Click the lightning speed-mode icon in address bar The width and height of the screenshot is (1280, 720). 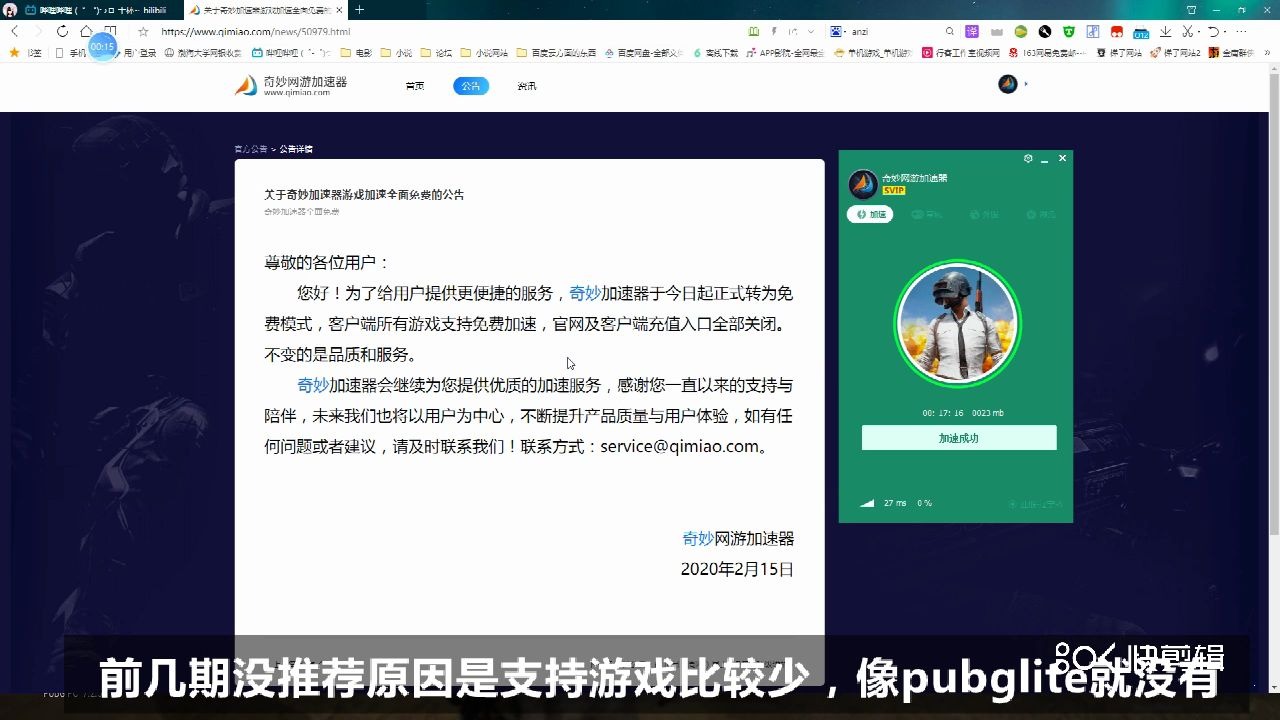pyautogui.click(x=774, y=32)
